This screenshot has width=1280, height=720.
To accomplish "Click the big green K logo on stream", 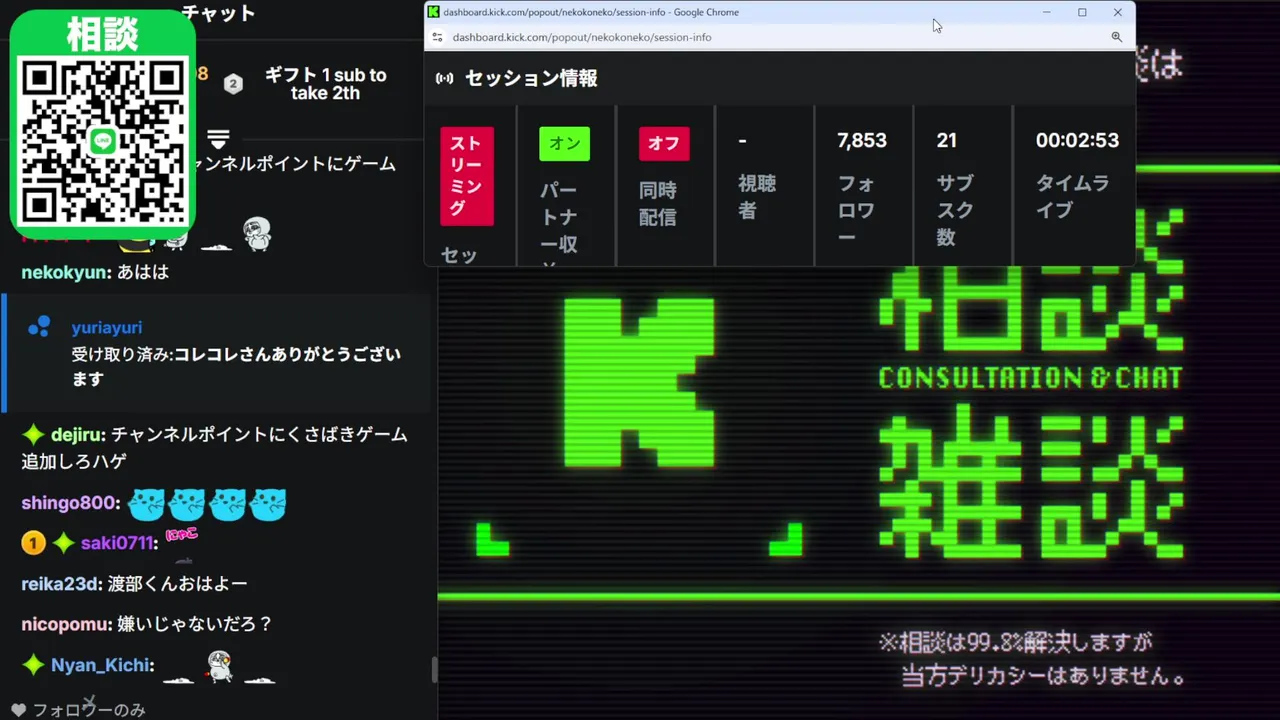I will [640, 381].
